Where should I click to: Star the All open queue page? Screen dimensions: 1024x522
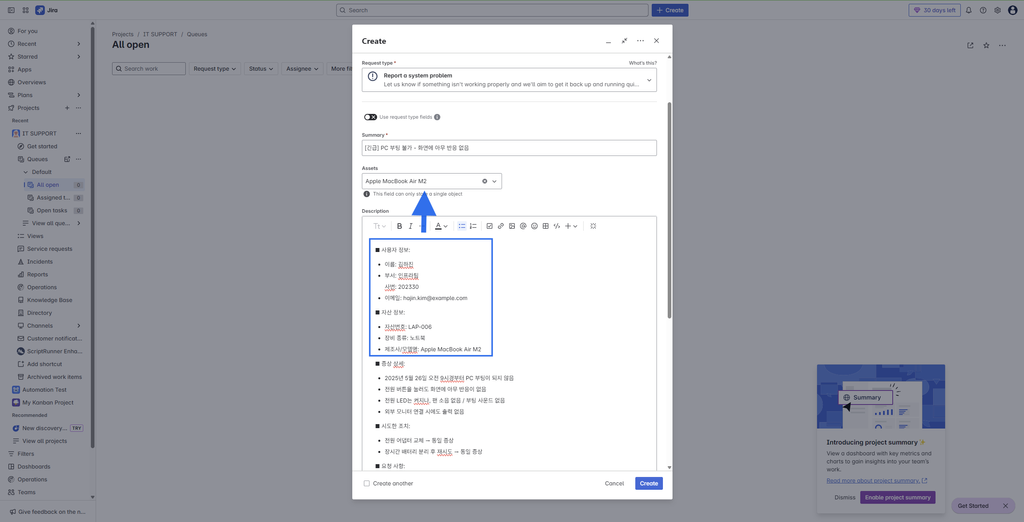[x=986, y=46]
